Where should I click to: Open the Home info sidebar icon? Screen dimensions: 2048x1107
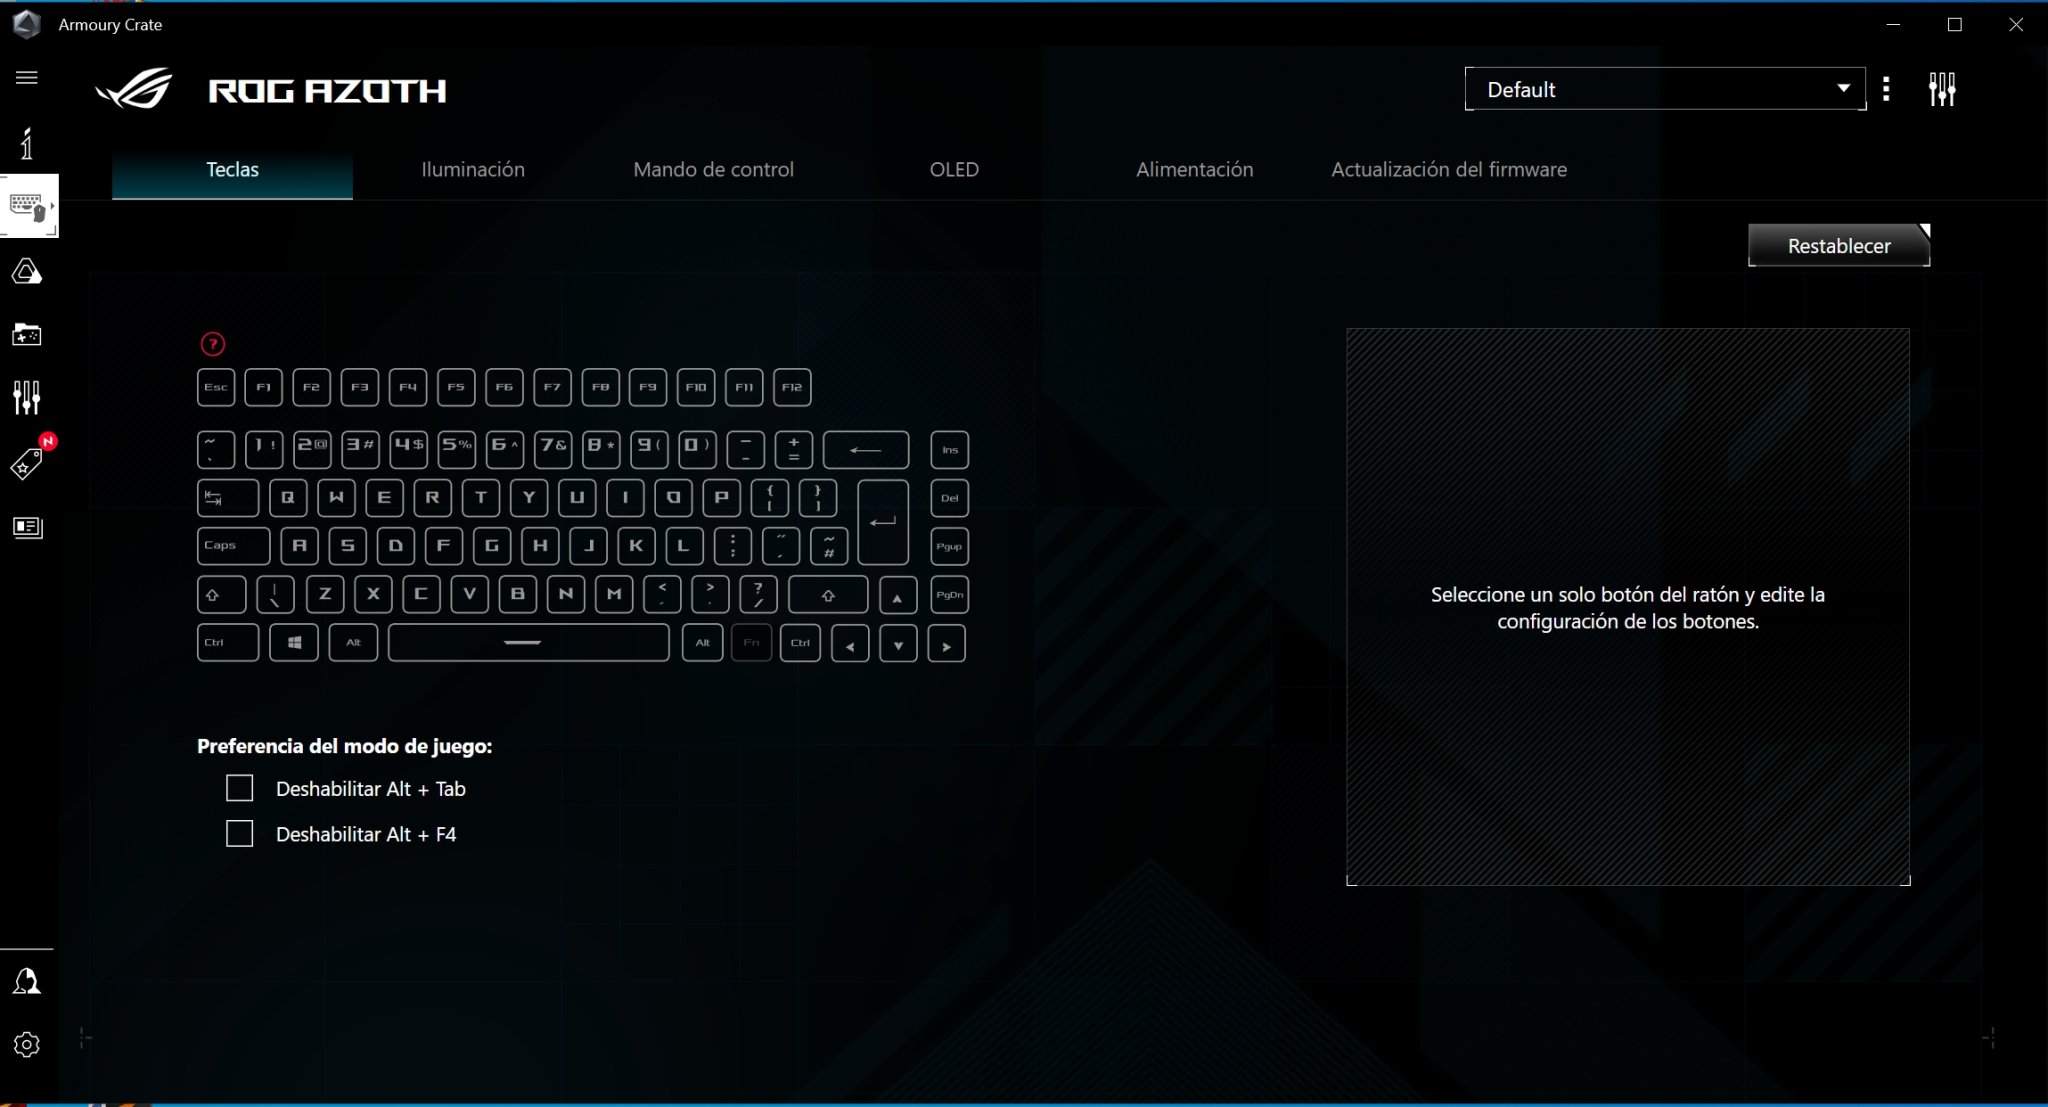27,143
